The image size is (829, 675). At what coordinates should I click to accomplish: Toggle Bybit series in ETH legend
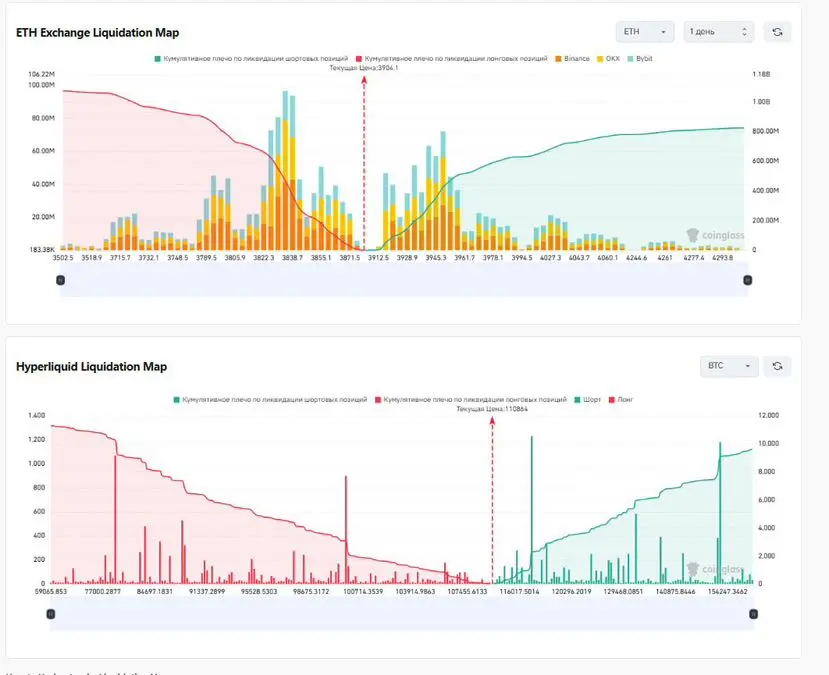[x=640, y=59]
